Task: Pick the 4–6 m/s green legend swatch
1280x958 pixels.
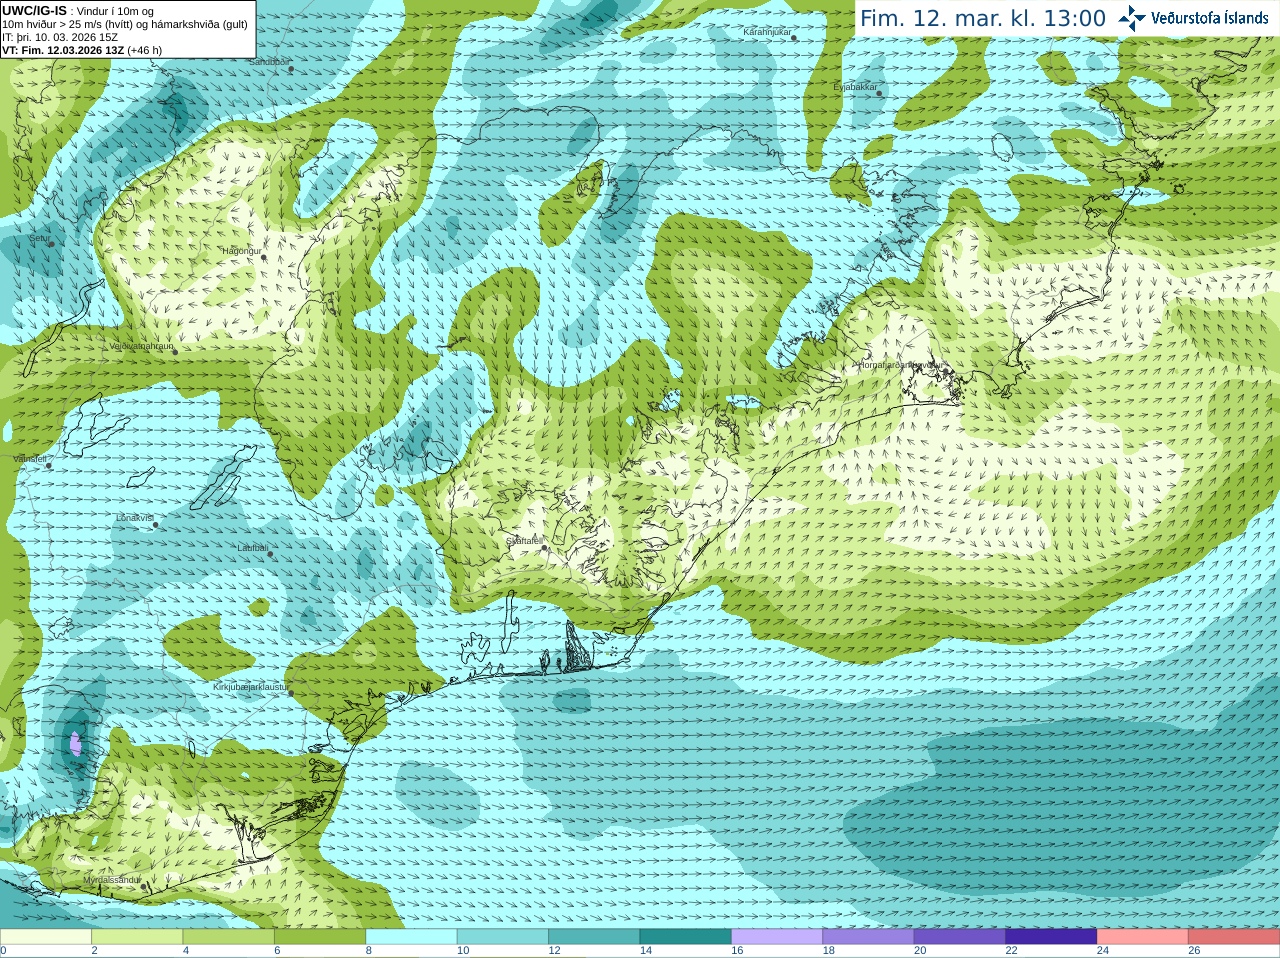Action: (x=229, y=937)
